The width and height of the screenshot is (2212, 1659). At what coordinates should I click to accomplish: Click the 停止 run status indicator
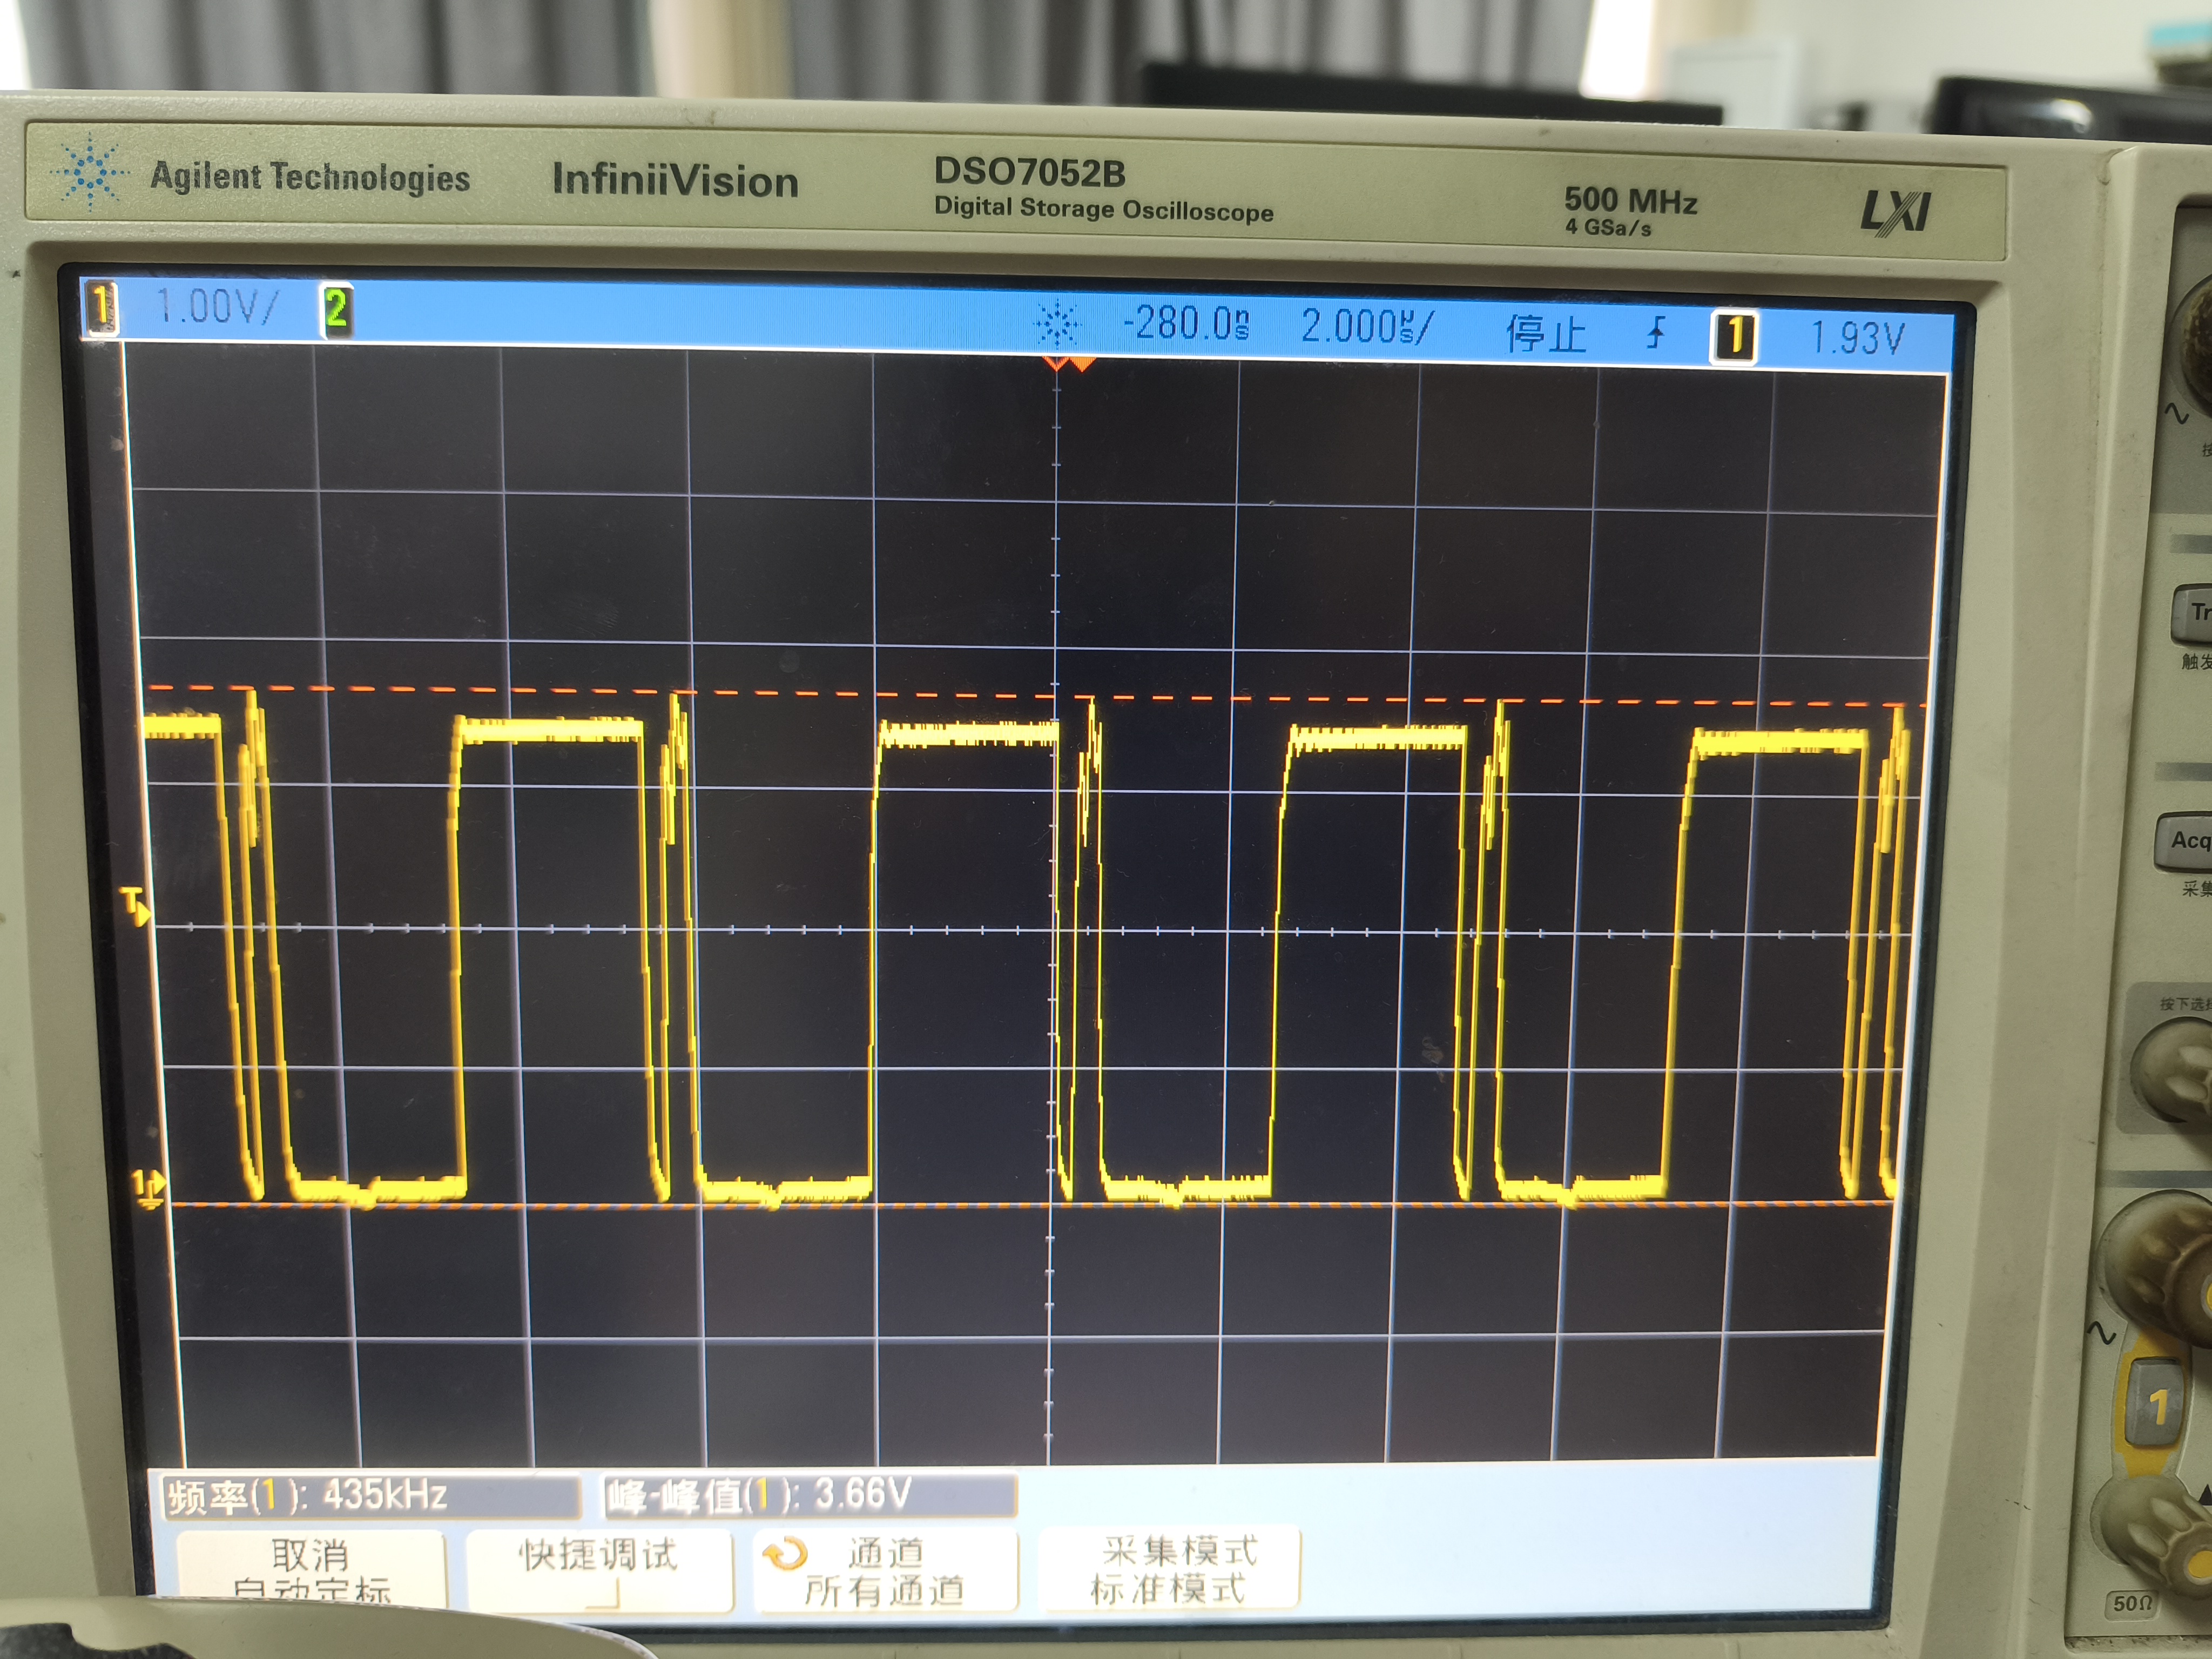tap(1546, 333)
